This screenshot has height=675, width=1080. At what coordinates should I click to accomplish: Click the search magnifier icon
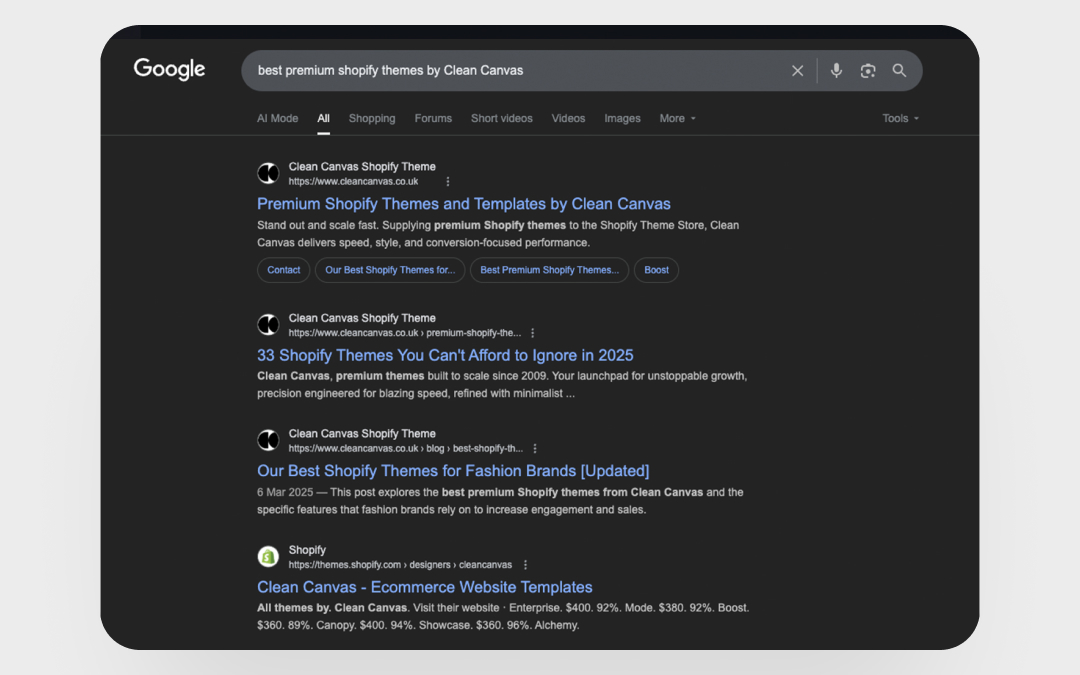click(898, 70)
